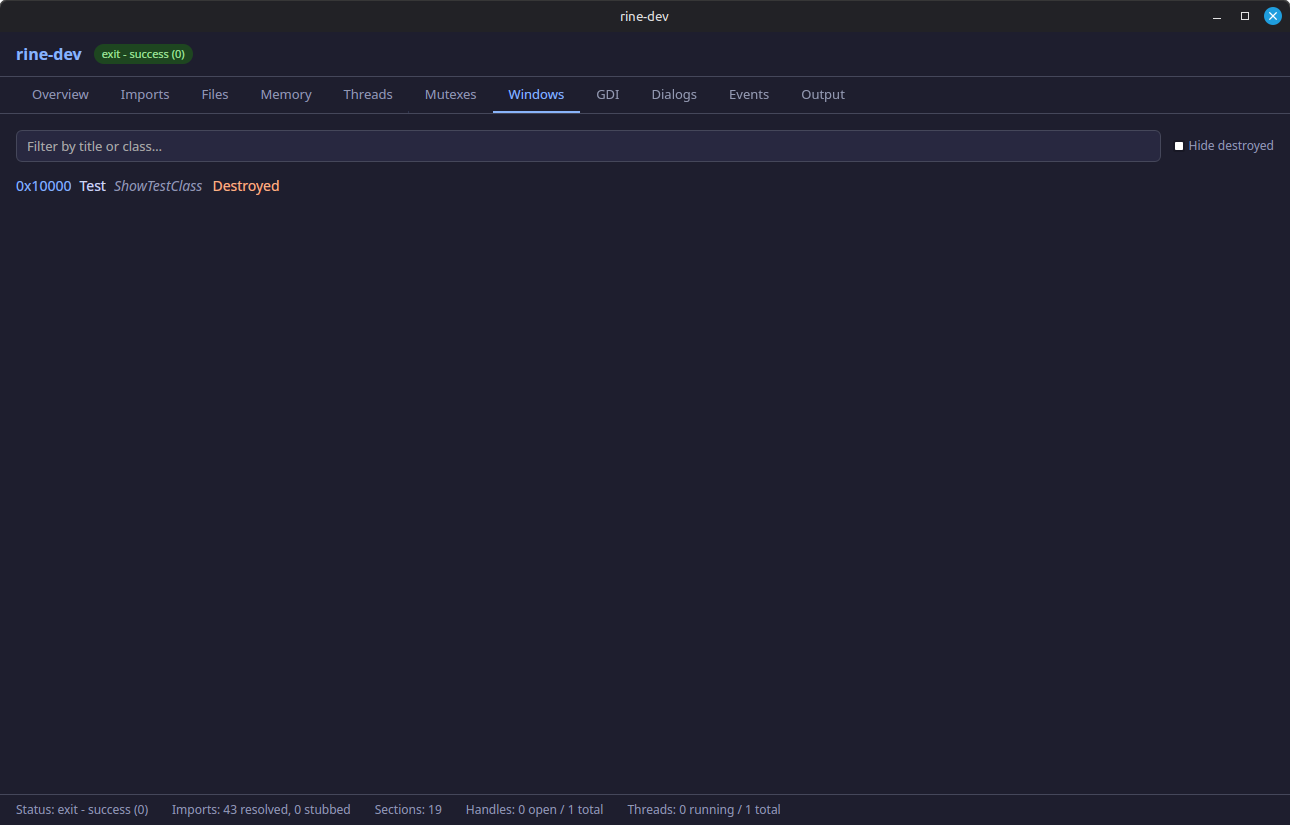Switch to the Threads tab
1290x825 pixels.
click(x=368, y=94)
